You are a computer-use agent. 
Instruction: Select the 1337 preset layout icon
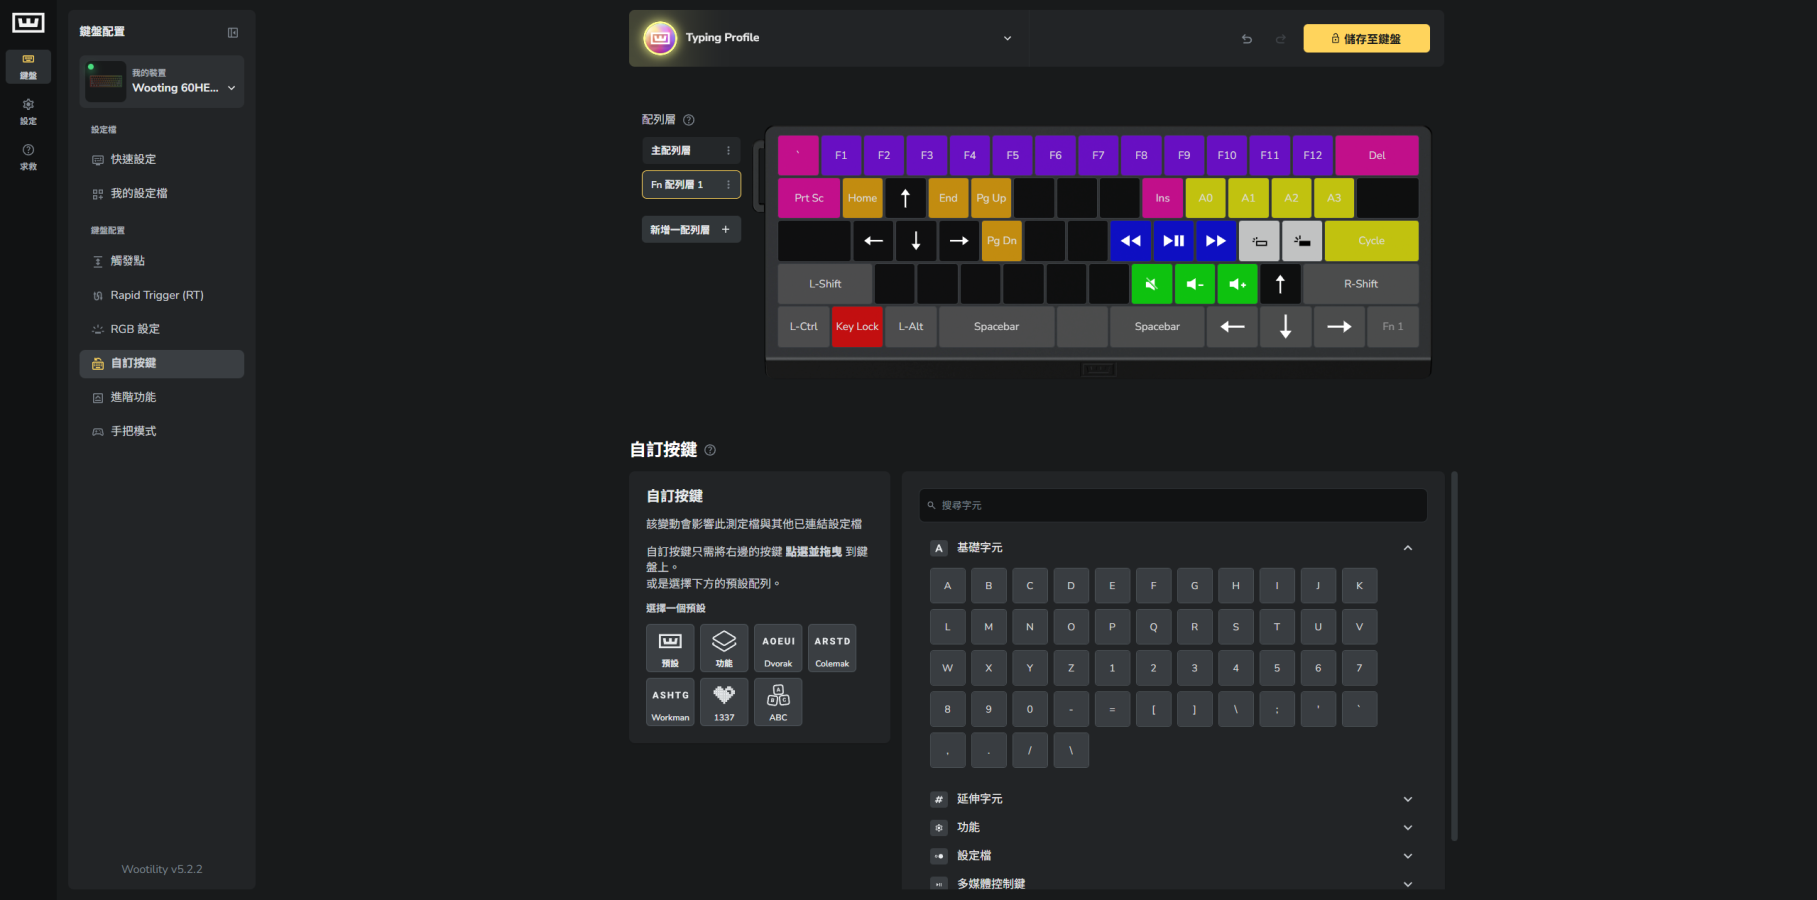724,702
